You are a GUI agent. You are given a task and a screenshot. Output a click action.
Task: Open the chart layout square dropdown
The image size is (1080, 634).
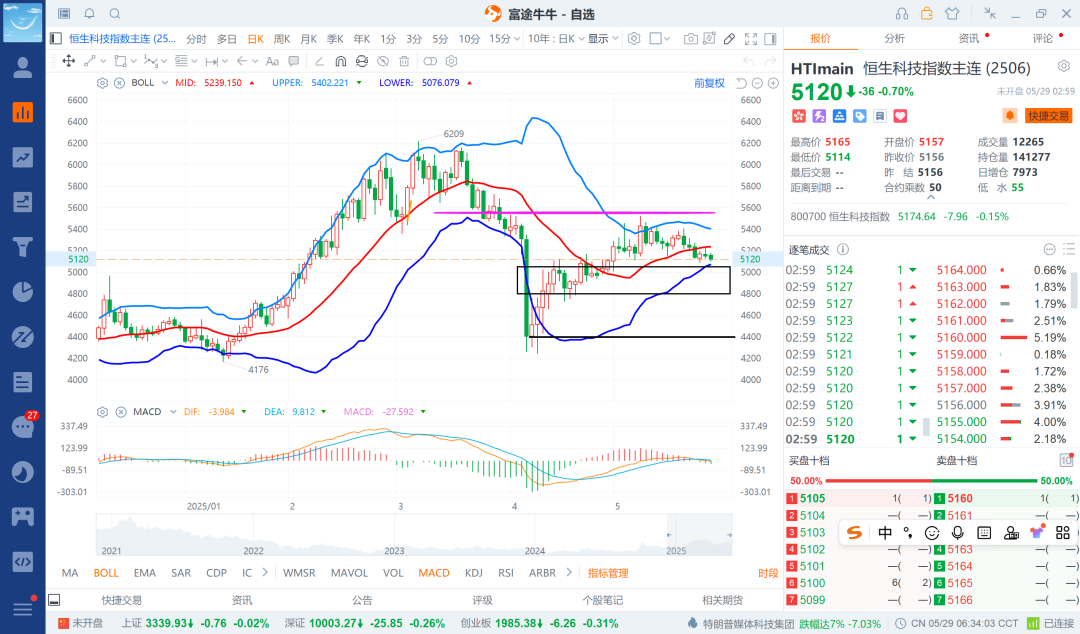tap(660, 39)
